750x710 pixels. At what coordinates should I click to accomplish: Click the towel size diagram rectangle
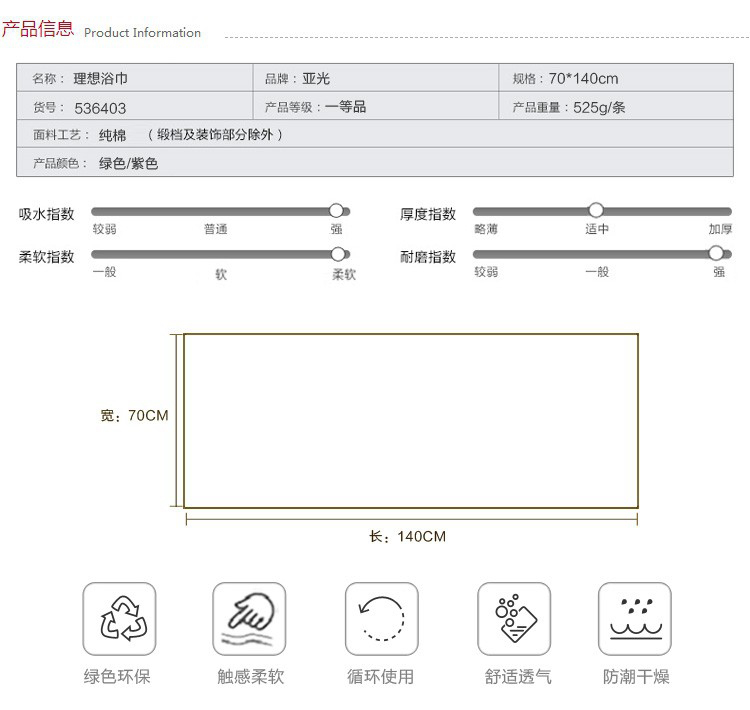click(x=410, y=421)
